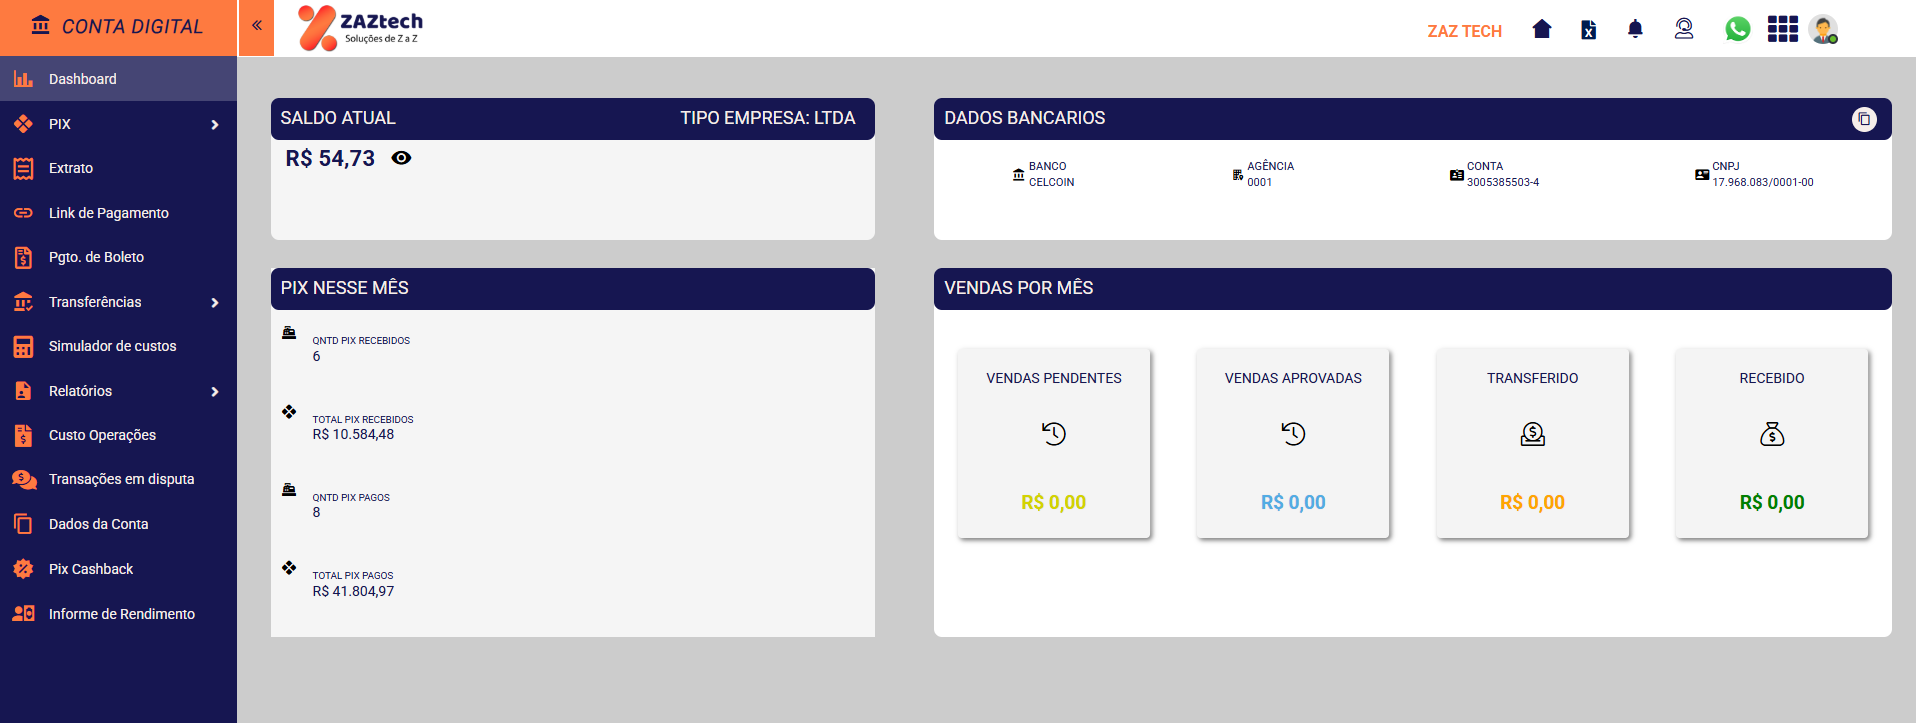The image size is (1916, 723).
Task: Click the Vendas Pendentes history clock icon
Action: 1054,434
